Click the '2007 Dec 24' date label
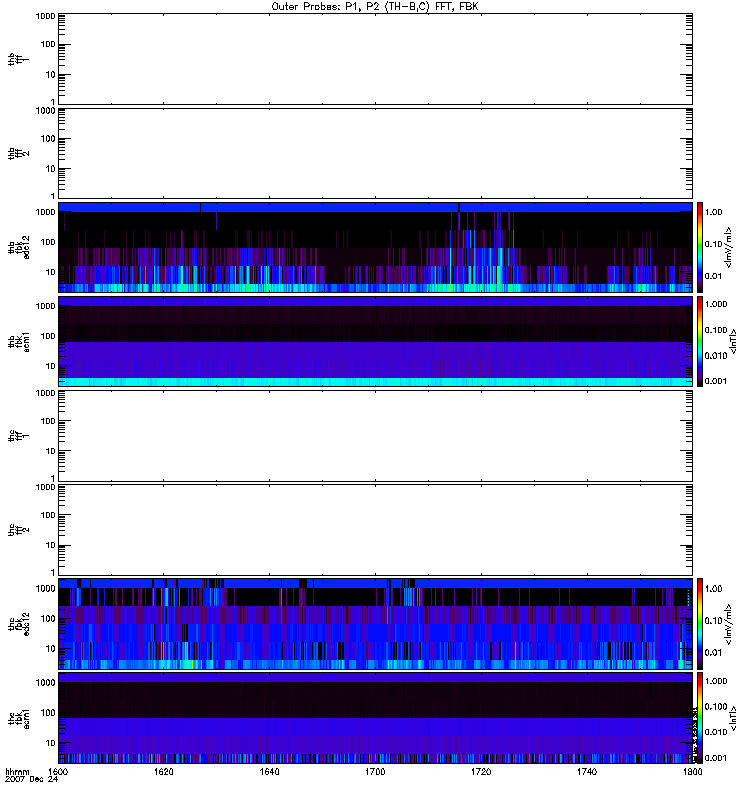The width and height of the screenshot is (750, 800). click(31, 780)
